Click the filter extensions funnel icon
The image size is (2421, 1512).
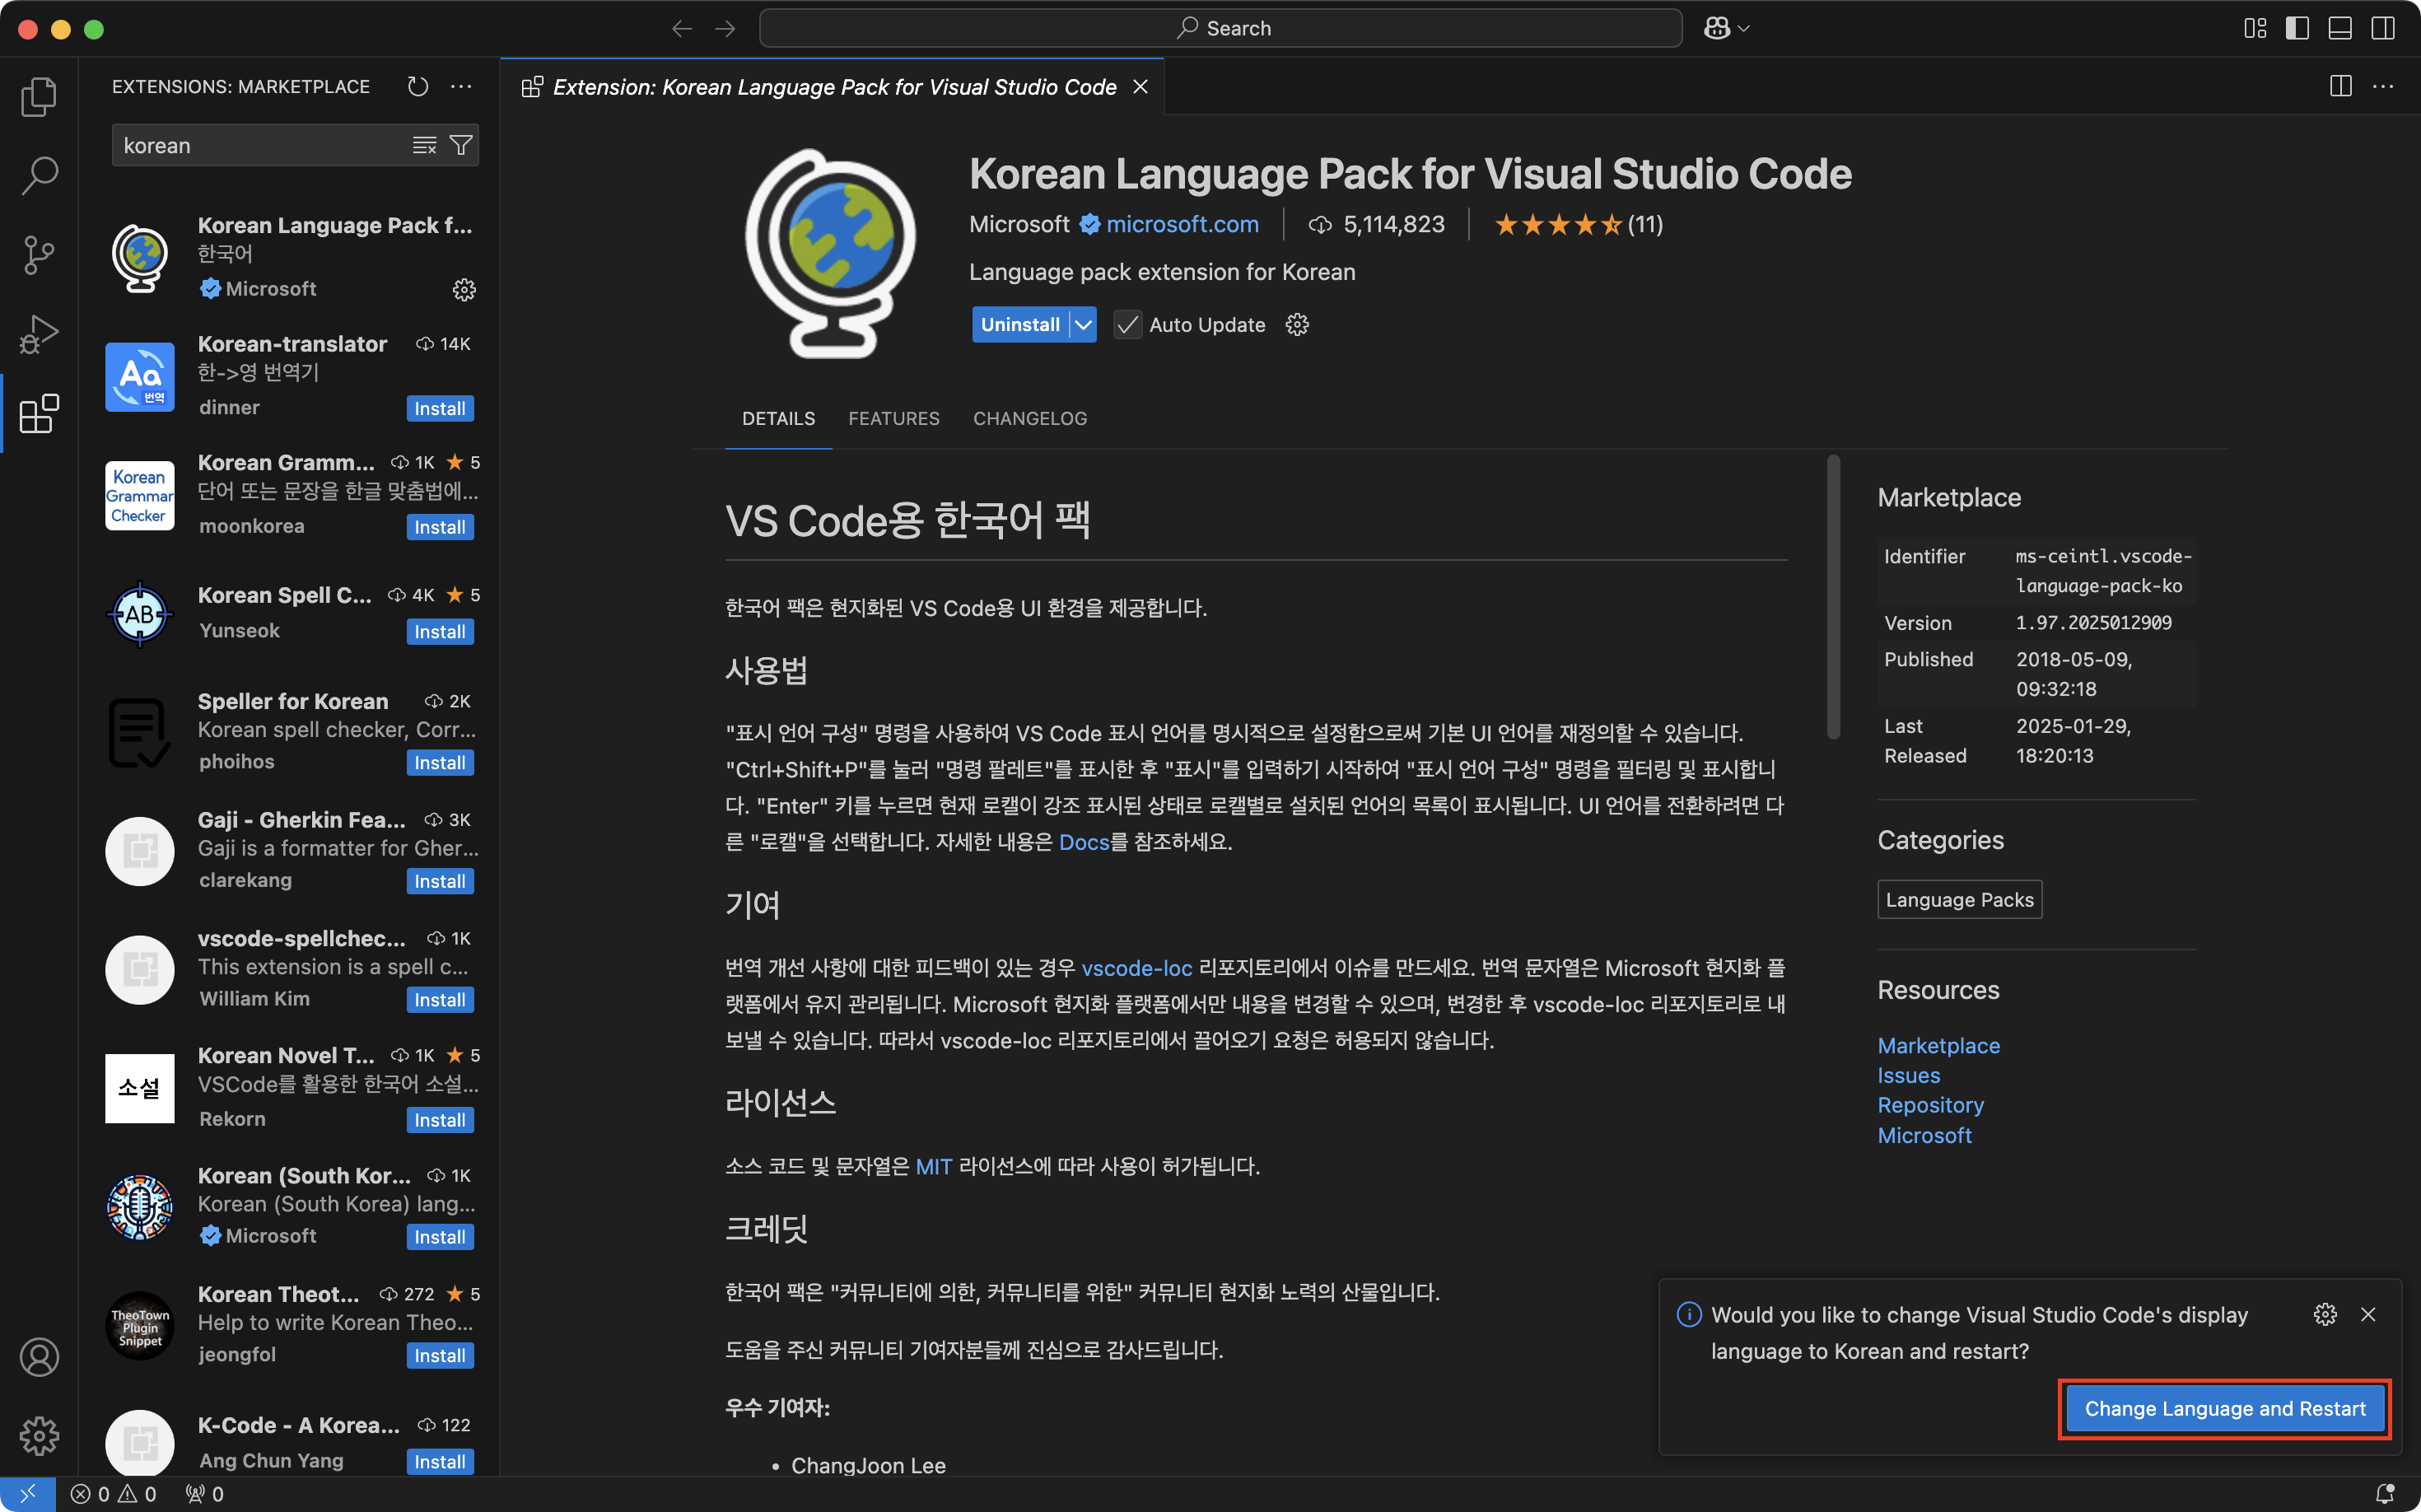[x=461, y=146]
